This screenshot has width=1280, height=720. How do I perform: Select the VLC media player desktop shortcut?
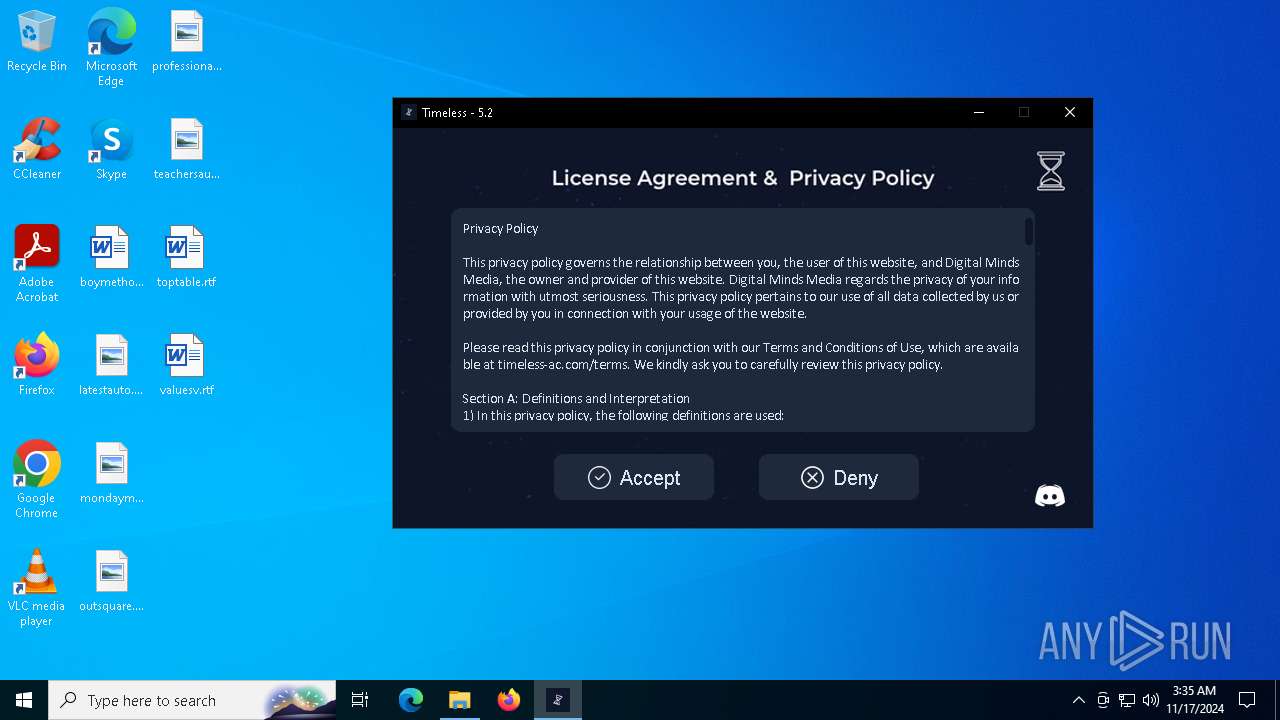(37, 588)
